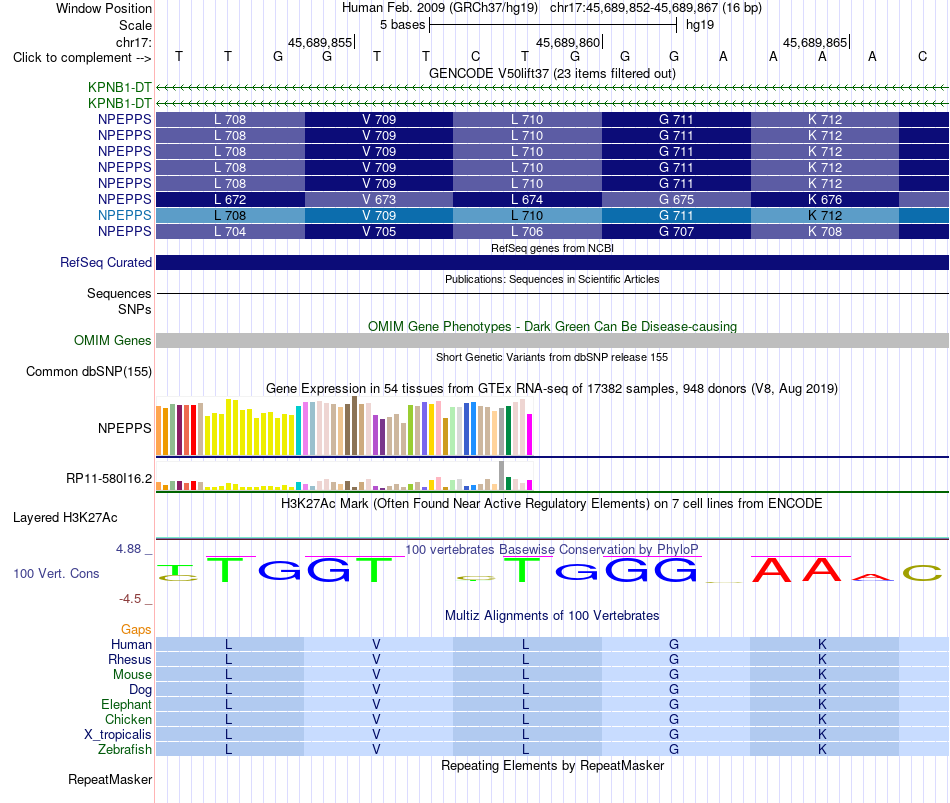Screen dimensions: 950x803
Task: Click the Common dbSNP(155) track label
Action: pyautogui.click(x=88, y=372)
